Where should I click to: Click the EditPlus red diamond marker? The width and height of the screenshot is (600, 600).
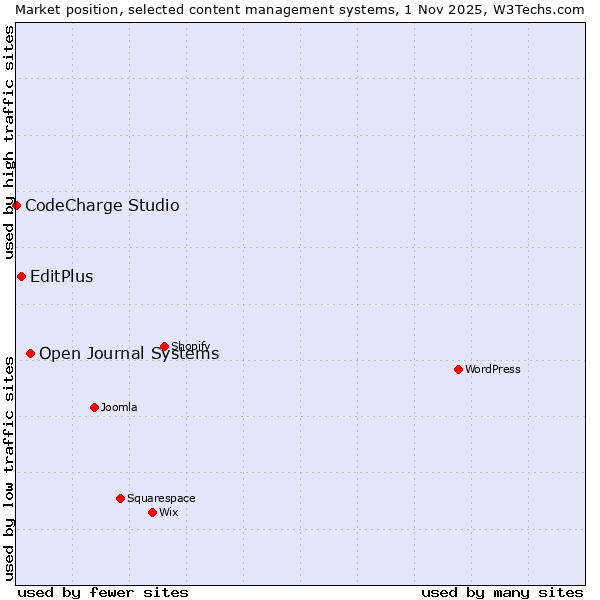pyautogui.click(x=21, y=277)
